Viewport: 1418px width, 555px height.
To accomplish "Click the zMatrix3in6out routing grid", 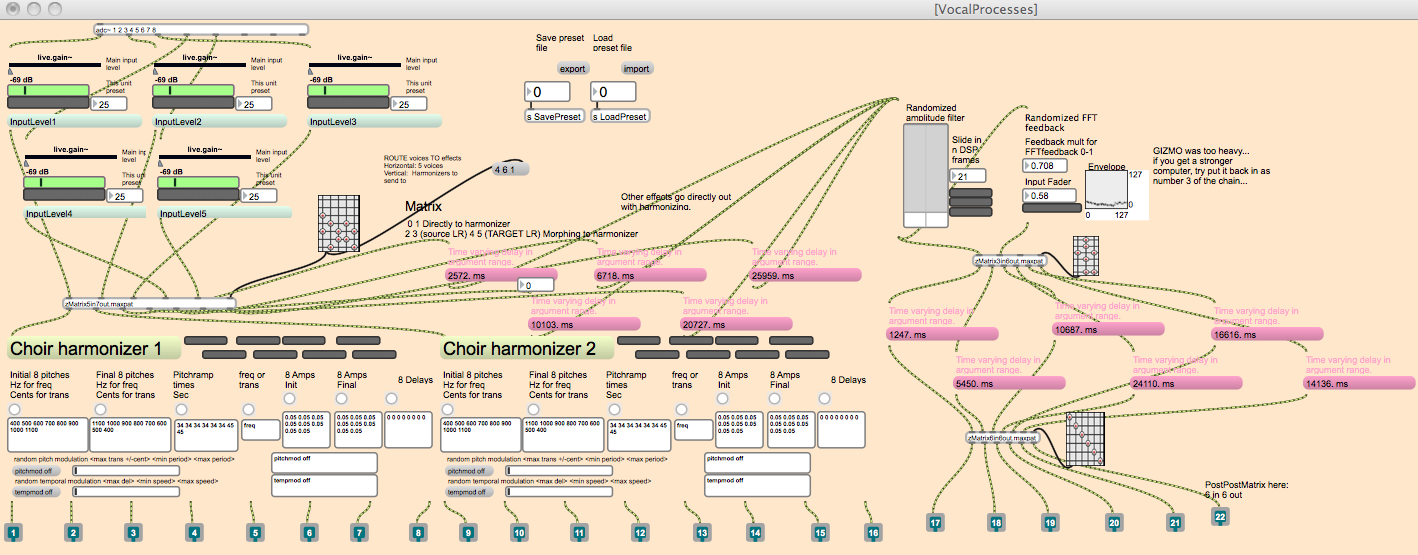I will tap(1087, 255).
